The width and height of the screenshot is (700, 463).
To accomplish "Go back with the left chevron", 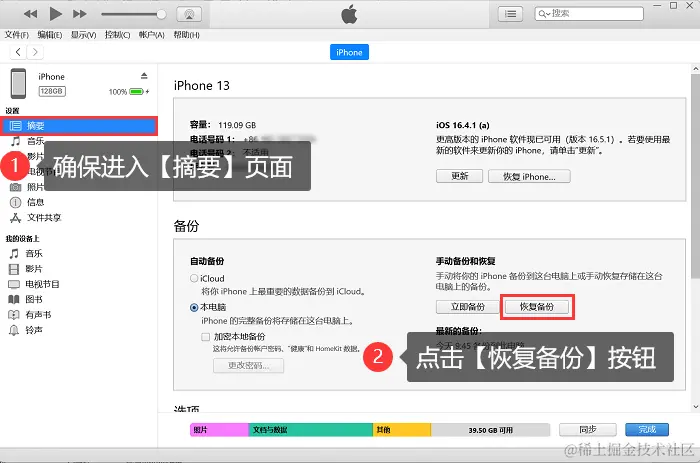I will point(18,52).
